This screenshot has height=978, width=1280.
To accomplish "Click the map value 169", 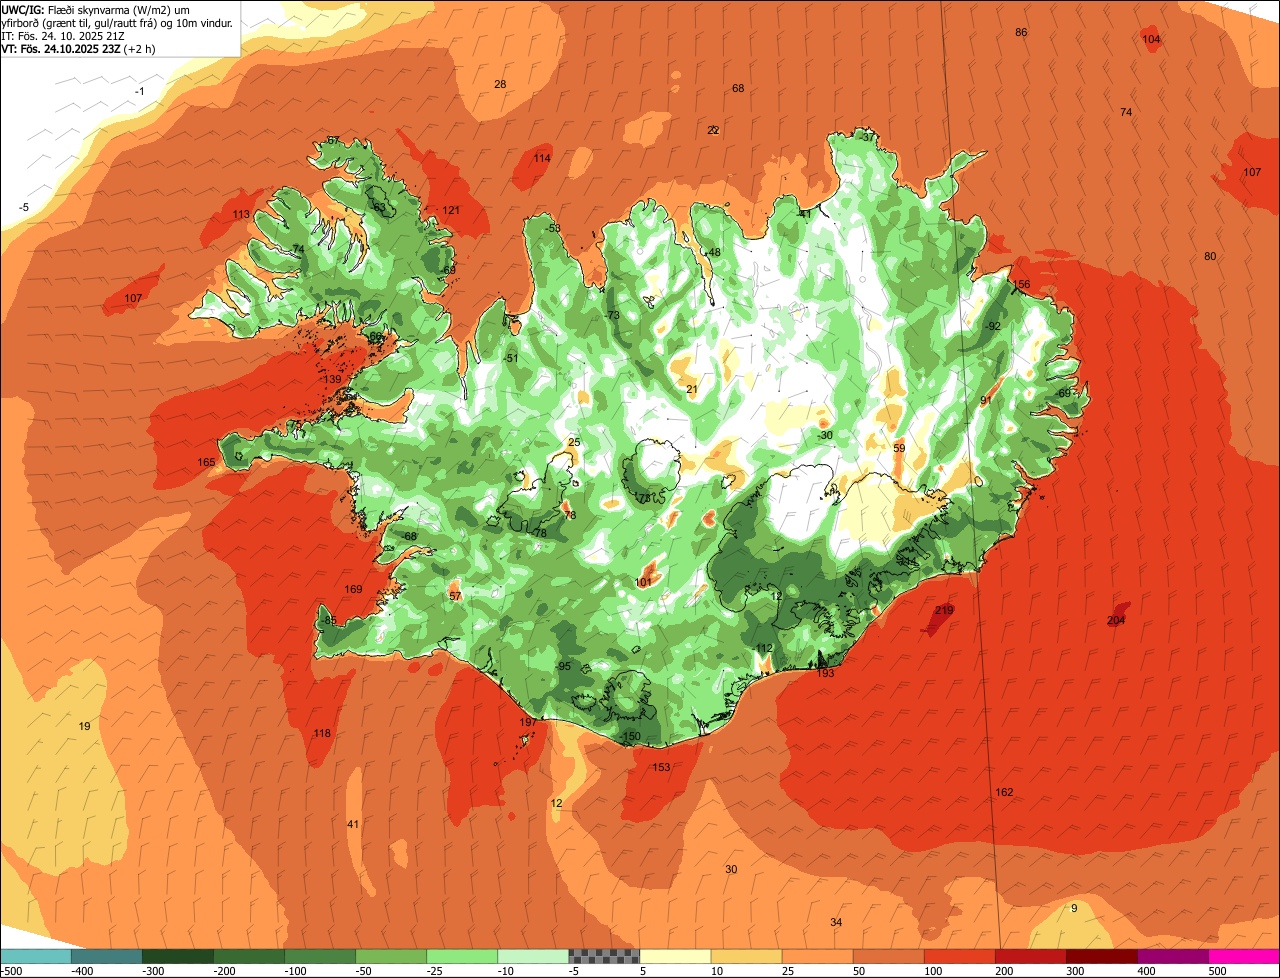I will pos(354,589).
